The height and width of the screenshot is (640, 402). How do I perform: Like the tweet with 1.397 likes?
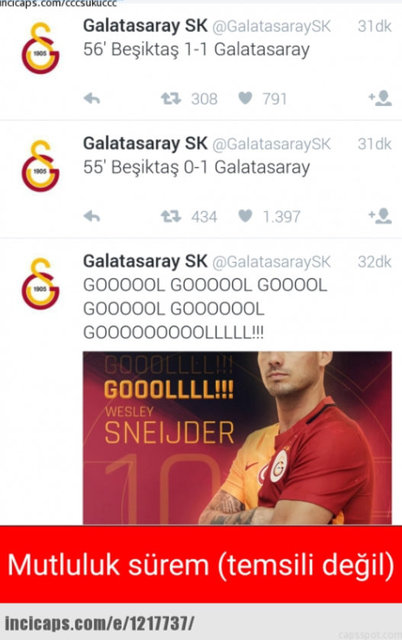point(245,216)
